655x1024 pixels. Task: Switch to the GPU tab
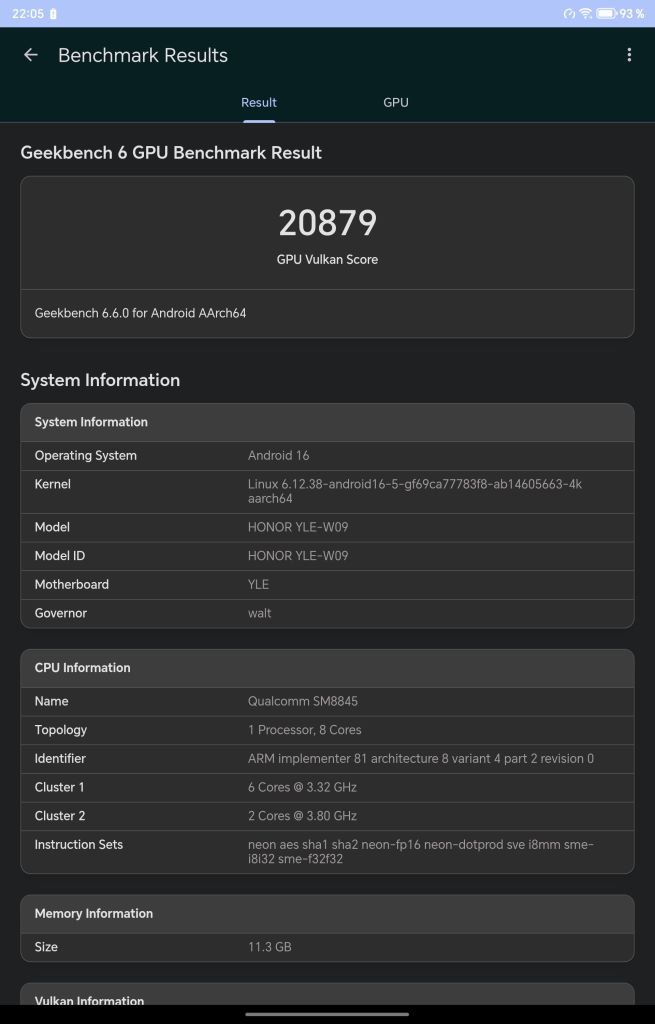point(396,102)
